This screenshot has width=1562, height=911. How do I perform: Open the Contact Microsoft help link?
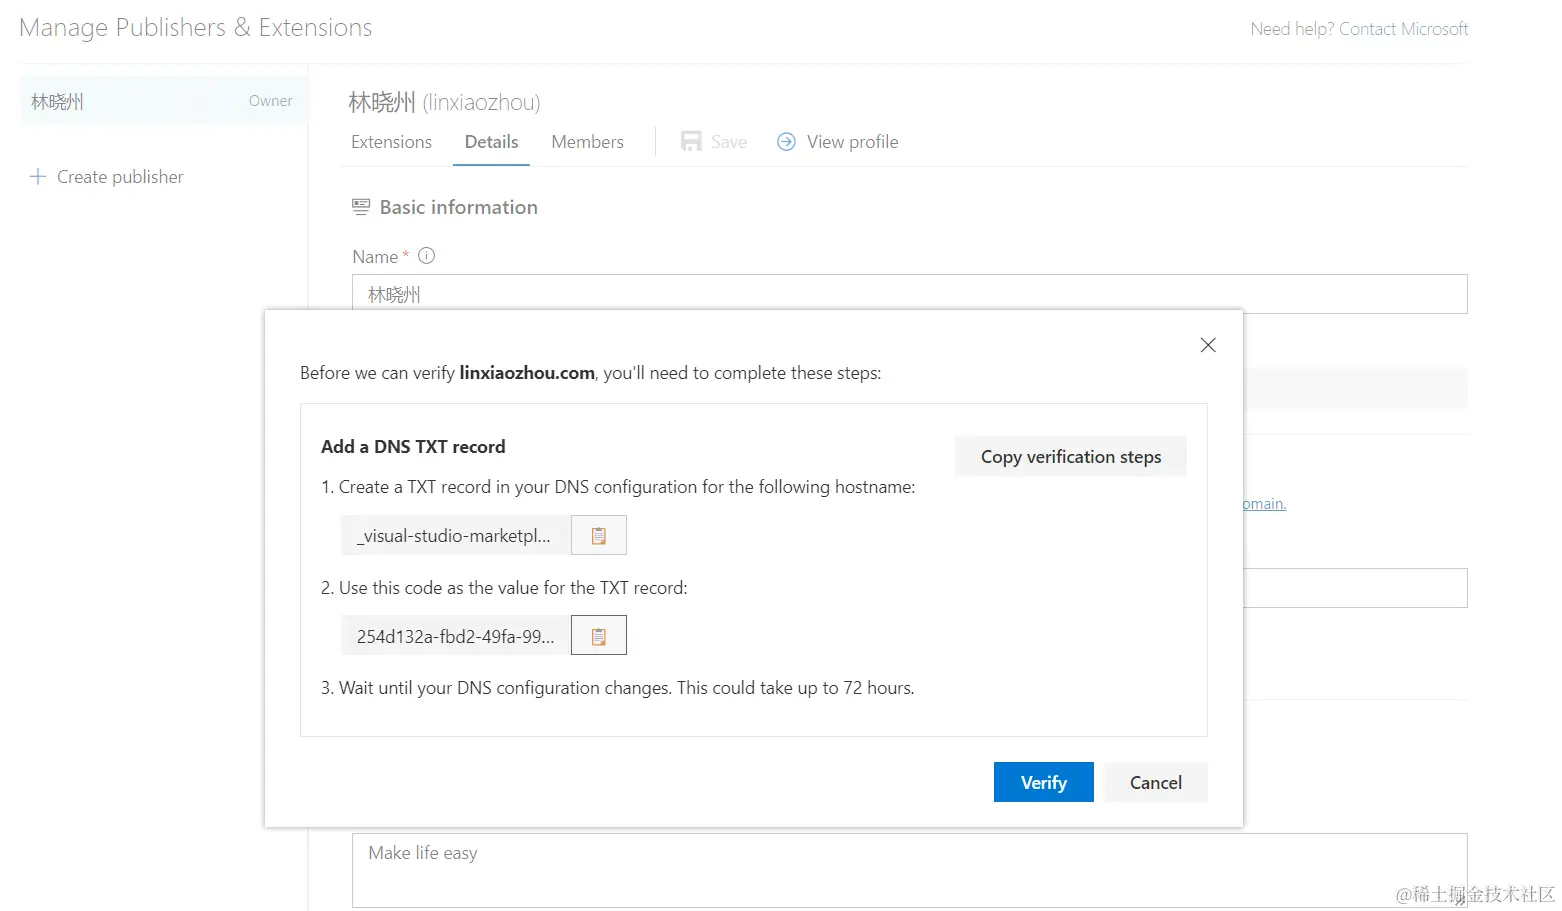(x=1403, y=29)
